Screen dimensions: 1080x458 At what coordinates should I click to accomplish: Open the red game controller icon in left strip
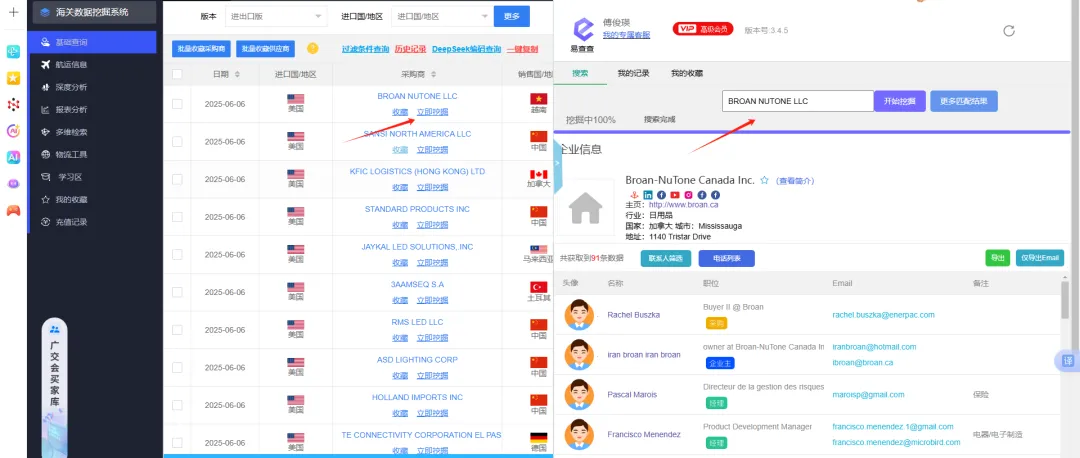[x=13, y=210]
